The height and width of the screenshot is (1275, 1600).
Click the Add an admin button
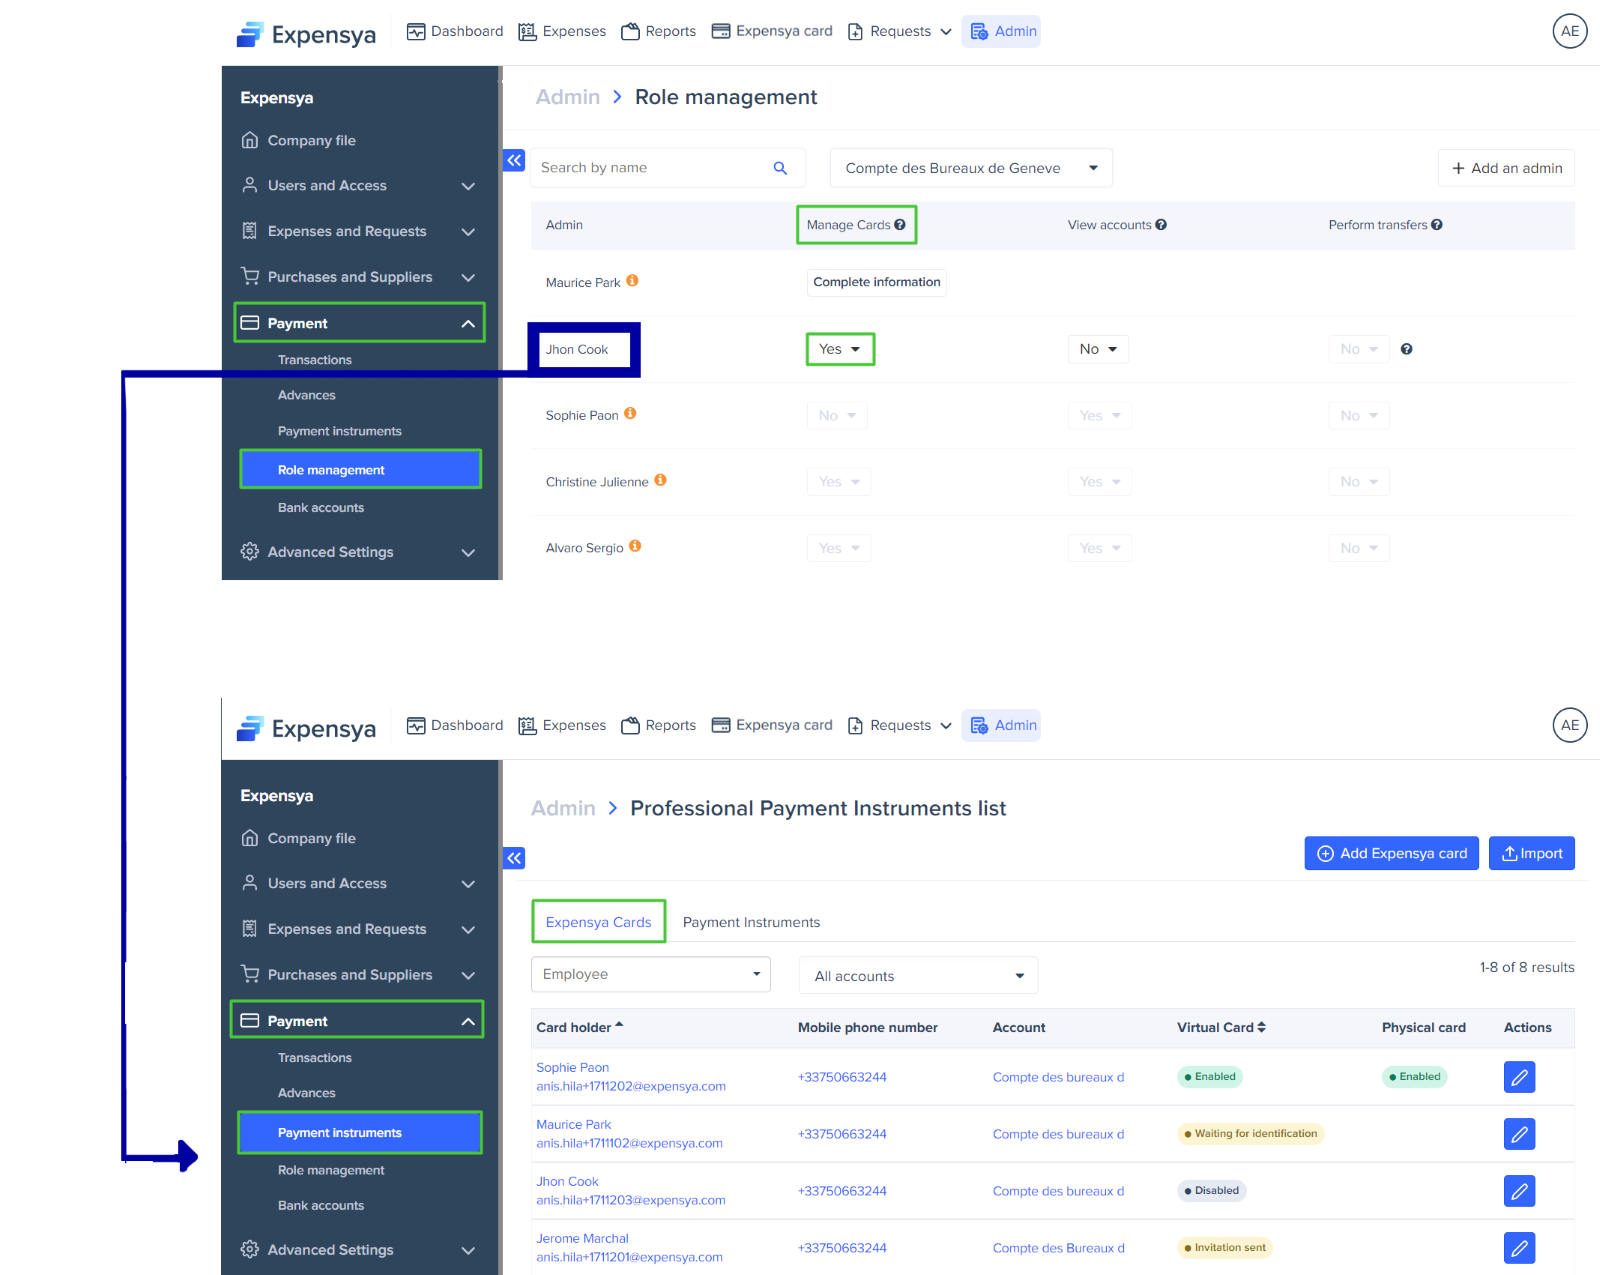pos(1506,168)
